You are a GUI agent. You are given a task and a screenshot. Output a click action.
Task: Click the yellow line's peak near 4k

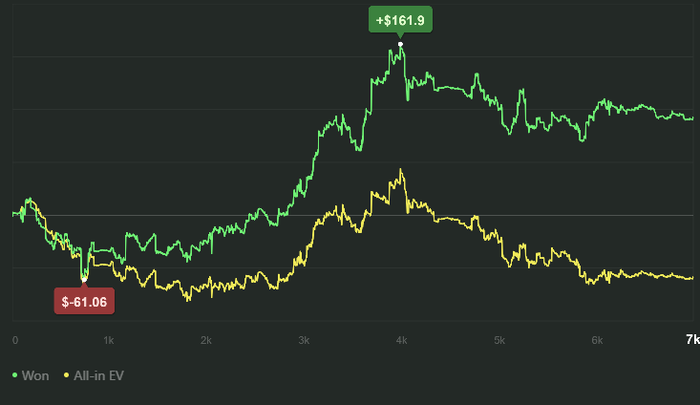401,169
